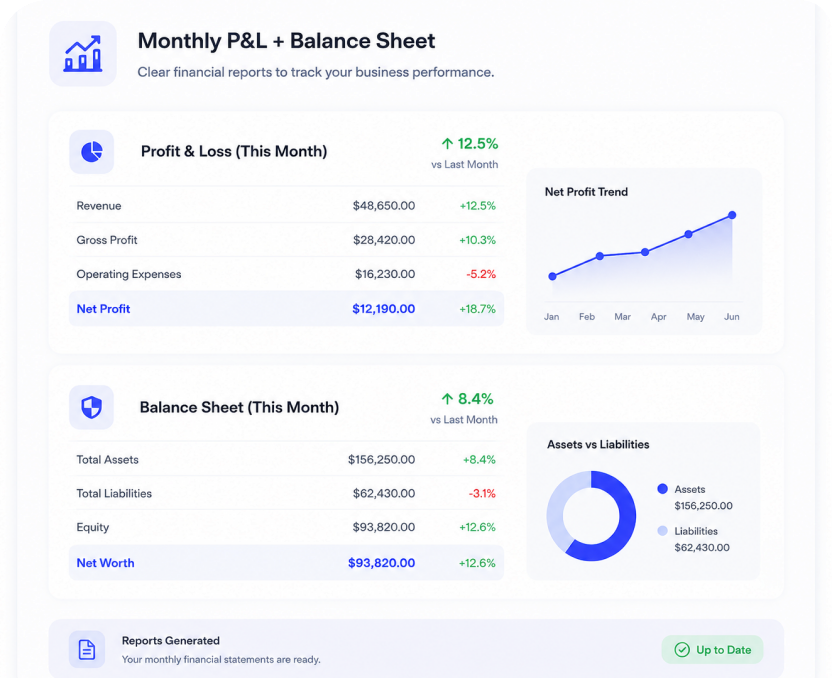Click the Liabilities legend label in donut chart

[x=696, y=531]
